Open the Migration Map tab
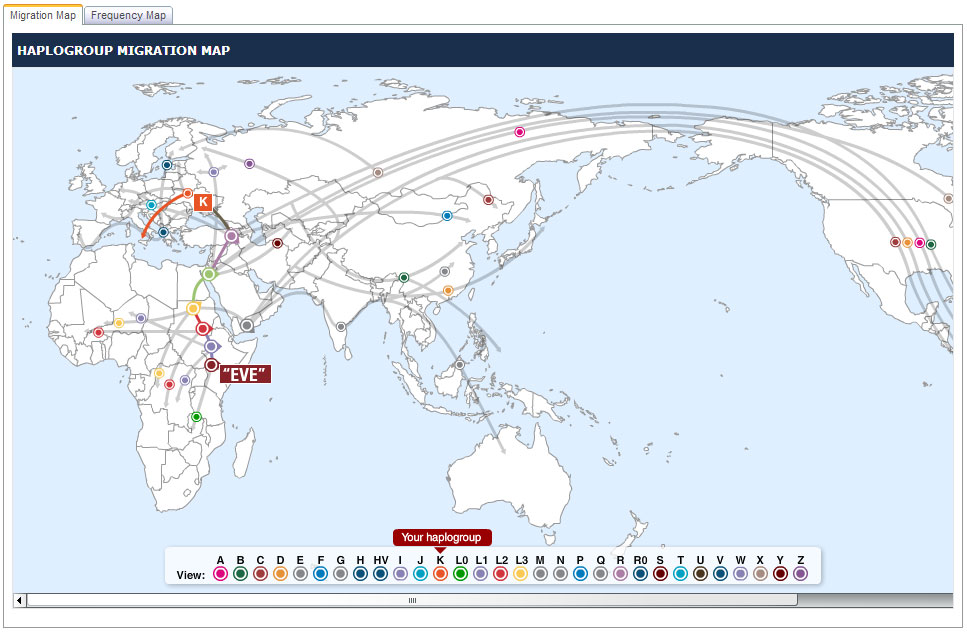967x633 pixels. click(x=42, y=15)
